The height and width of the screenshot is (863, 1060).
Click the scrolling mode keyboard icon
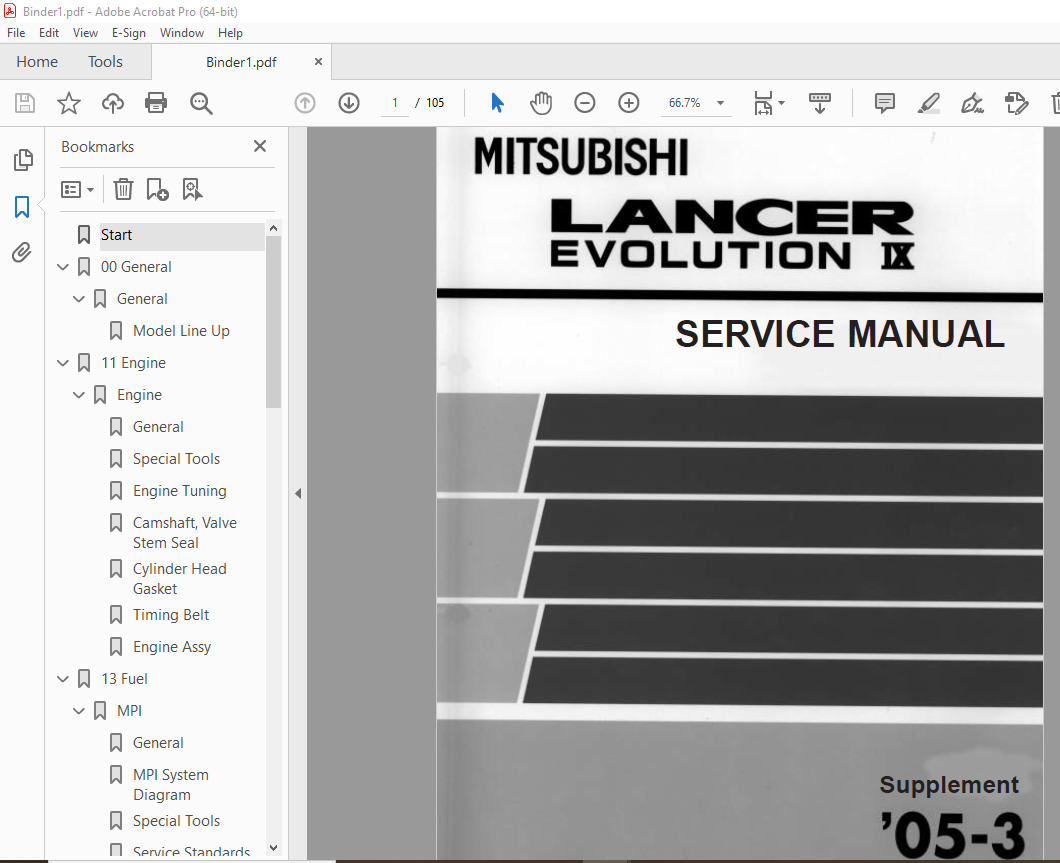click(x=820, y=103)
